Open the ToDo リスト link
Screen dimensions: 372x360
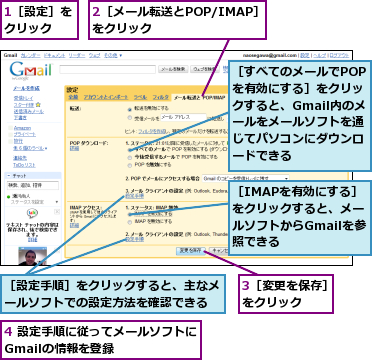(24, 165)
